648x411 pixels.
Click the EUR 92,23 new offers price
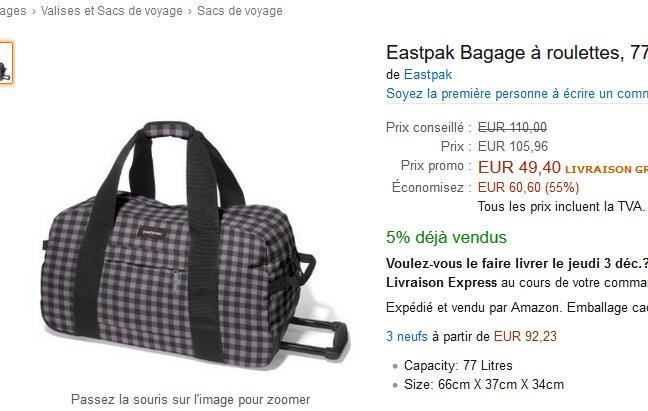click(525, 336)
